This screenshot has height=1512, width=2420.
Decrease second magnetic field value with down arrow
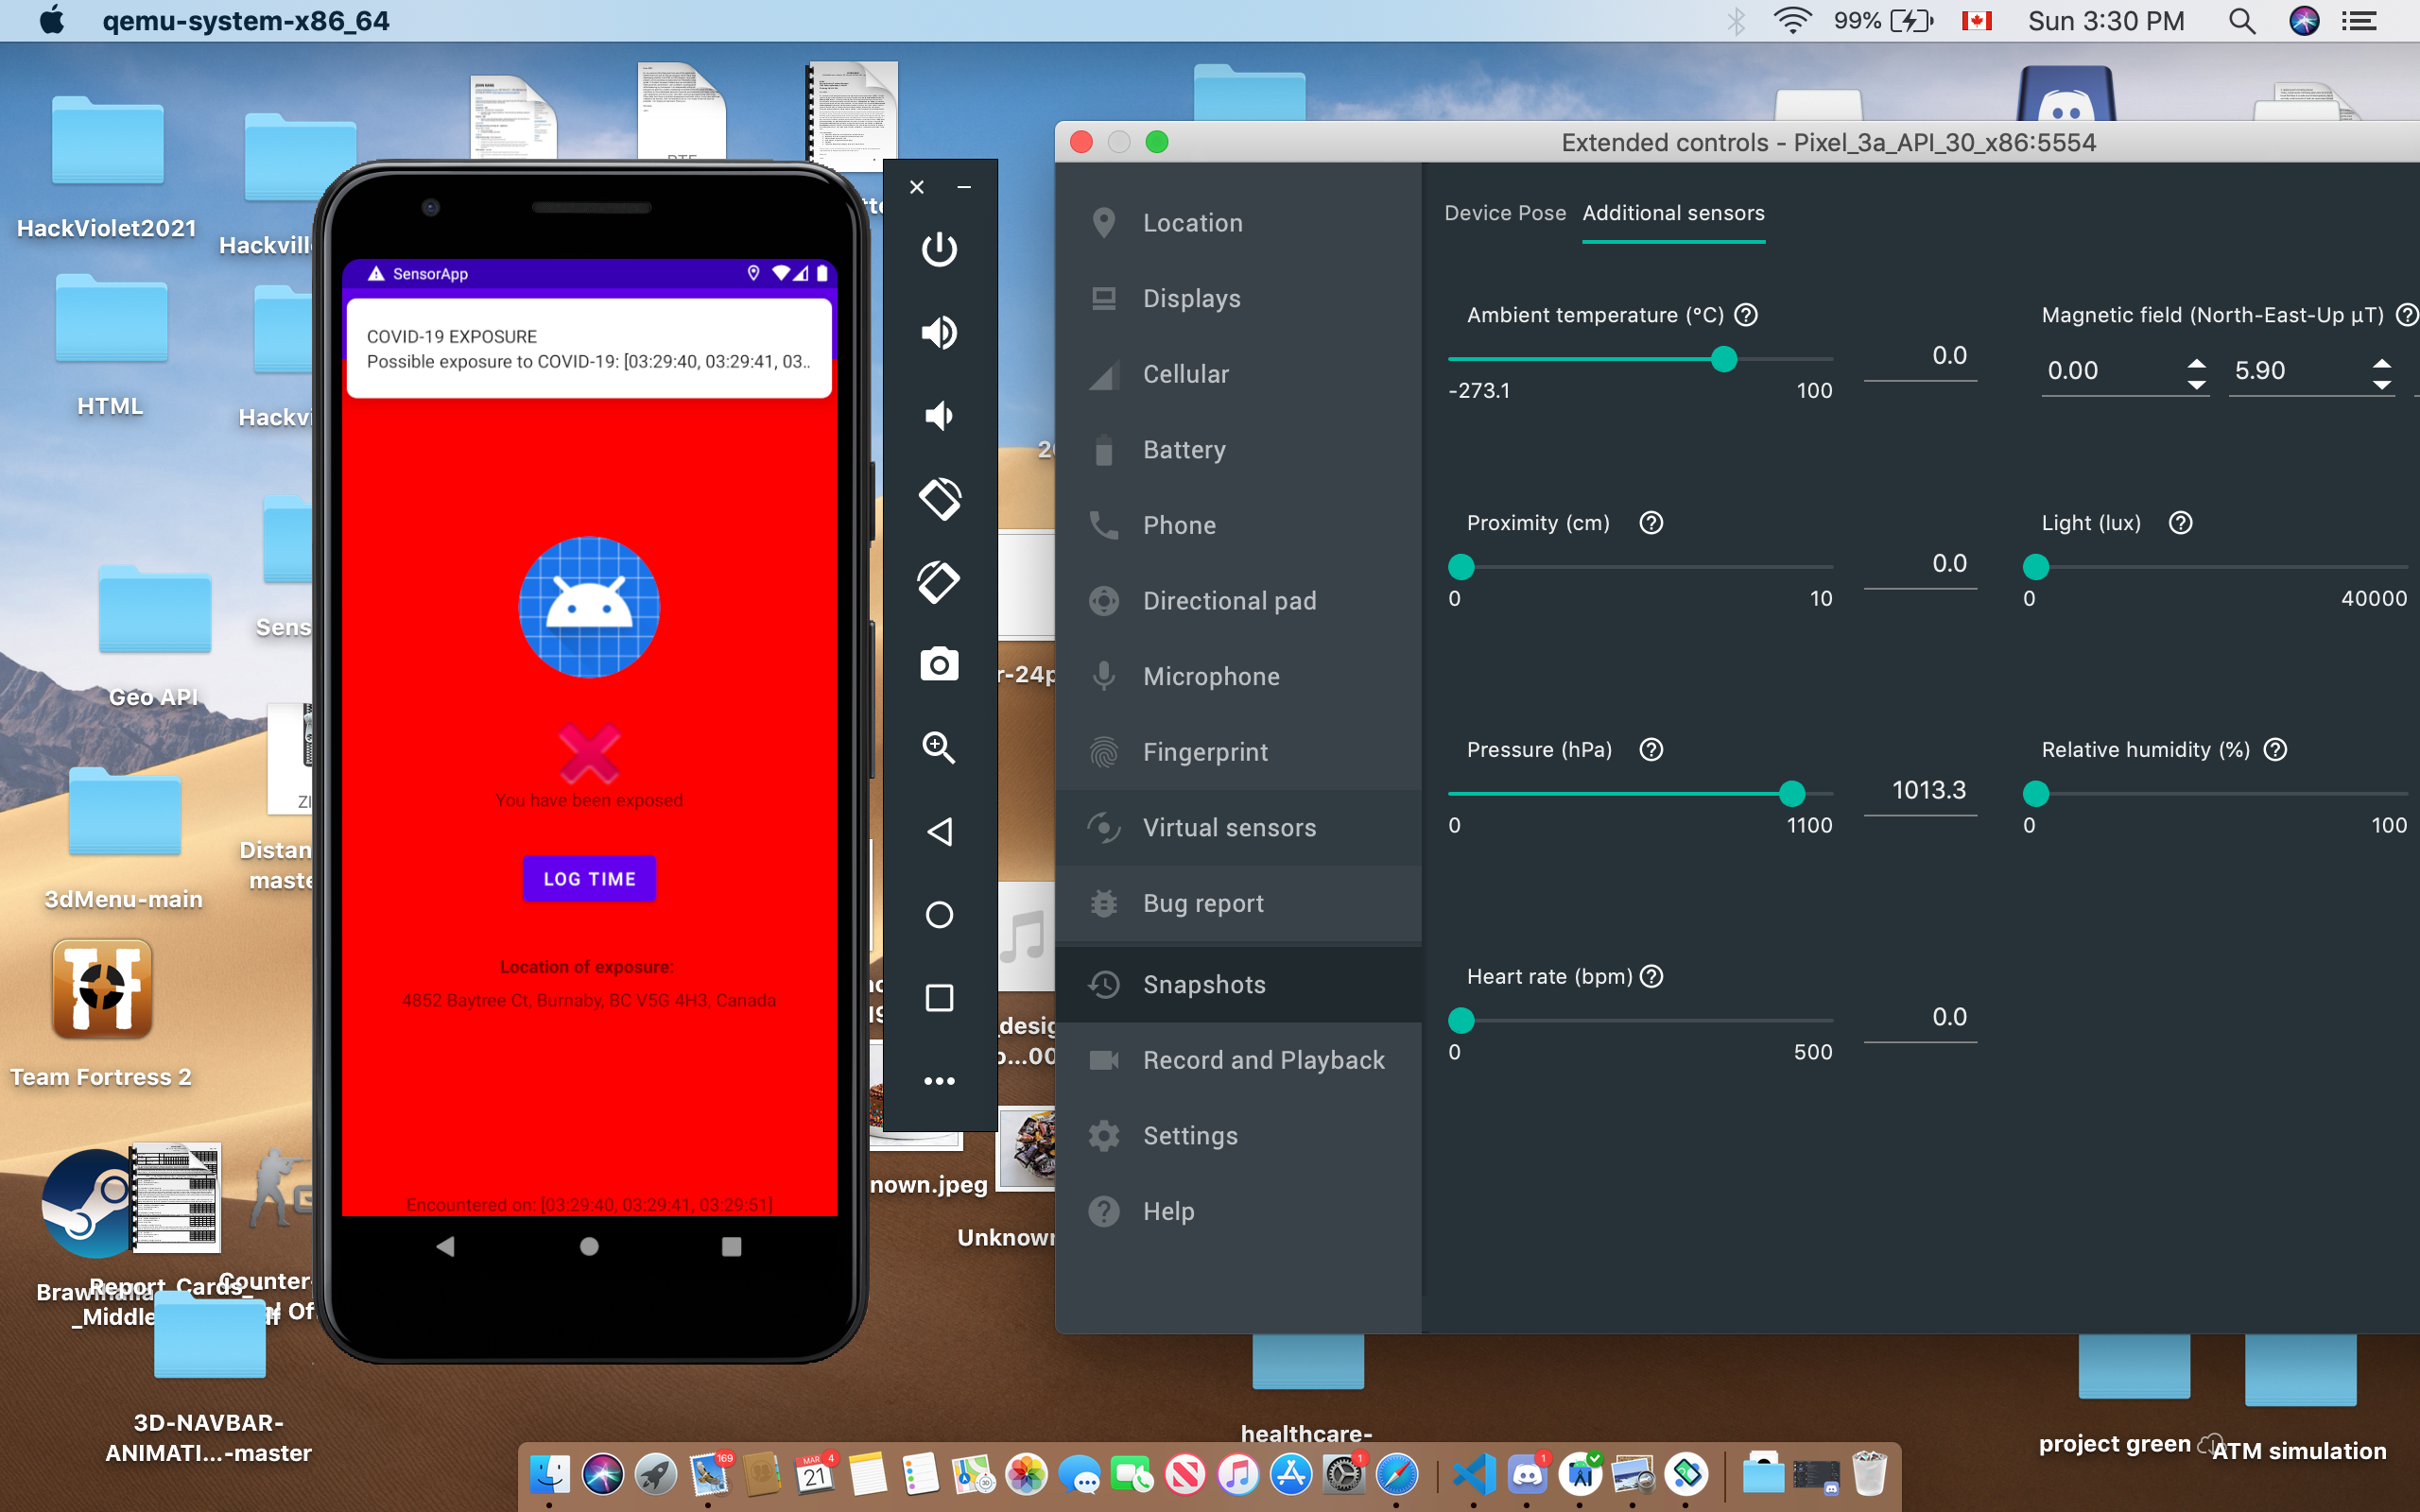click(x=2382, y=385)
